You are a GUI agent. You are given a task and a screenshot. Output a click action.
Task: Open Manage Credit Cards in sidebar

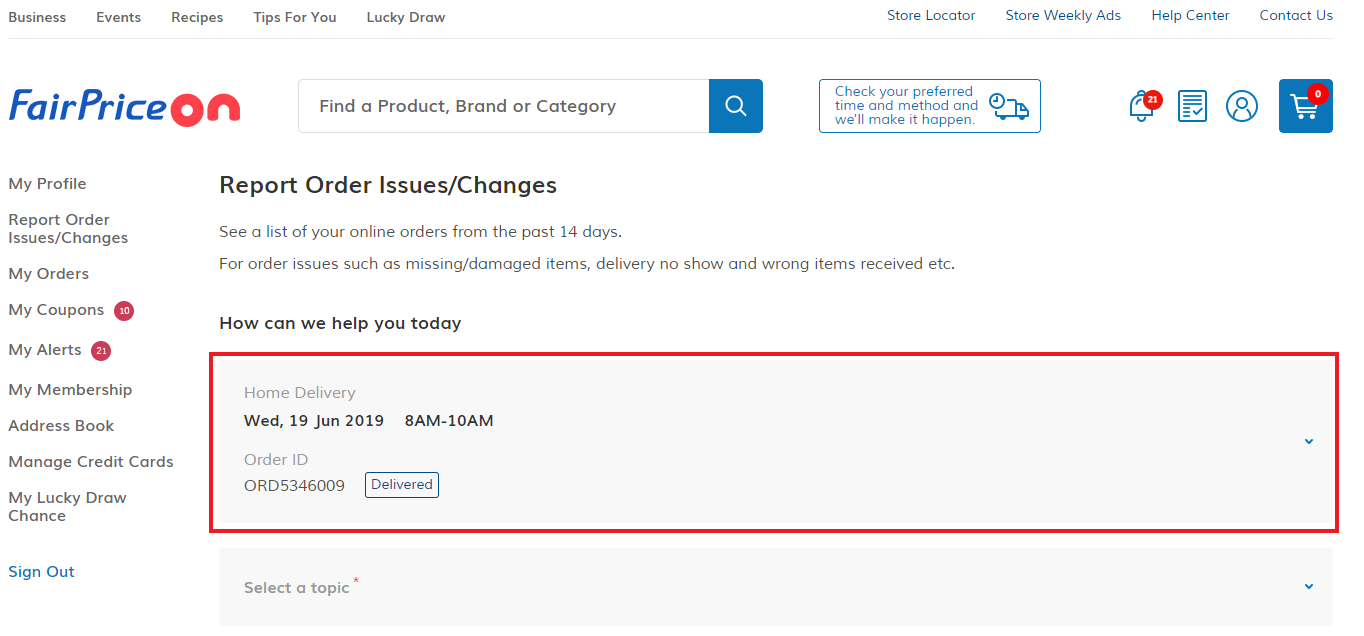click(91, 462)
